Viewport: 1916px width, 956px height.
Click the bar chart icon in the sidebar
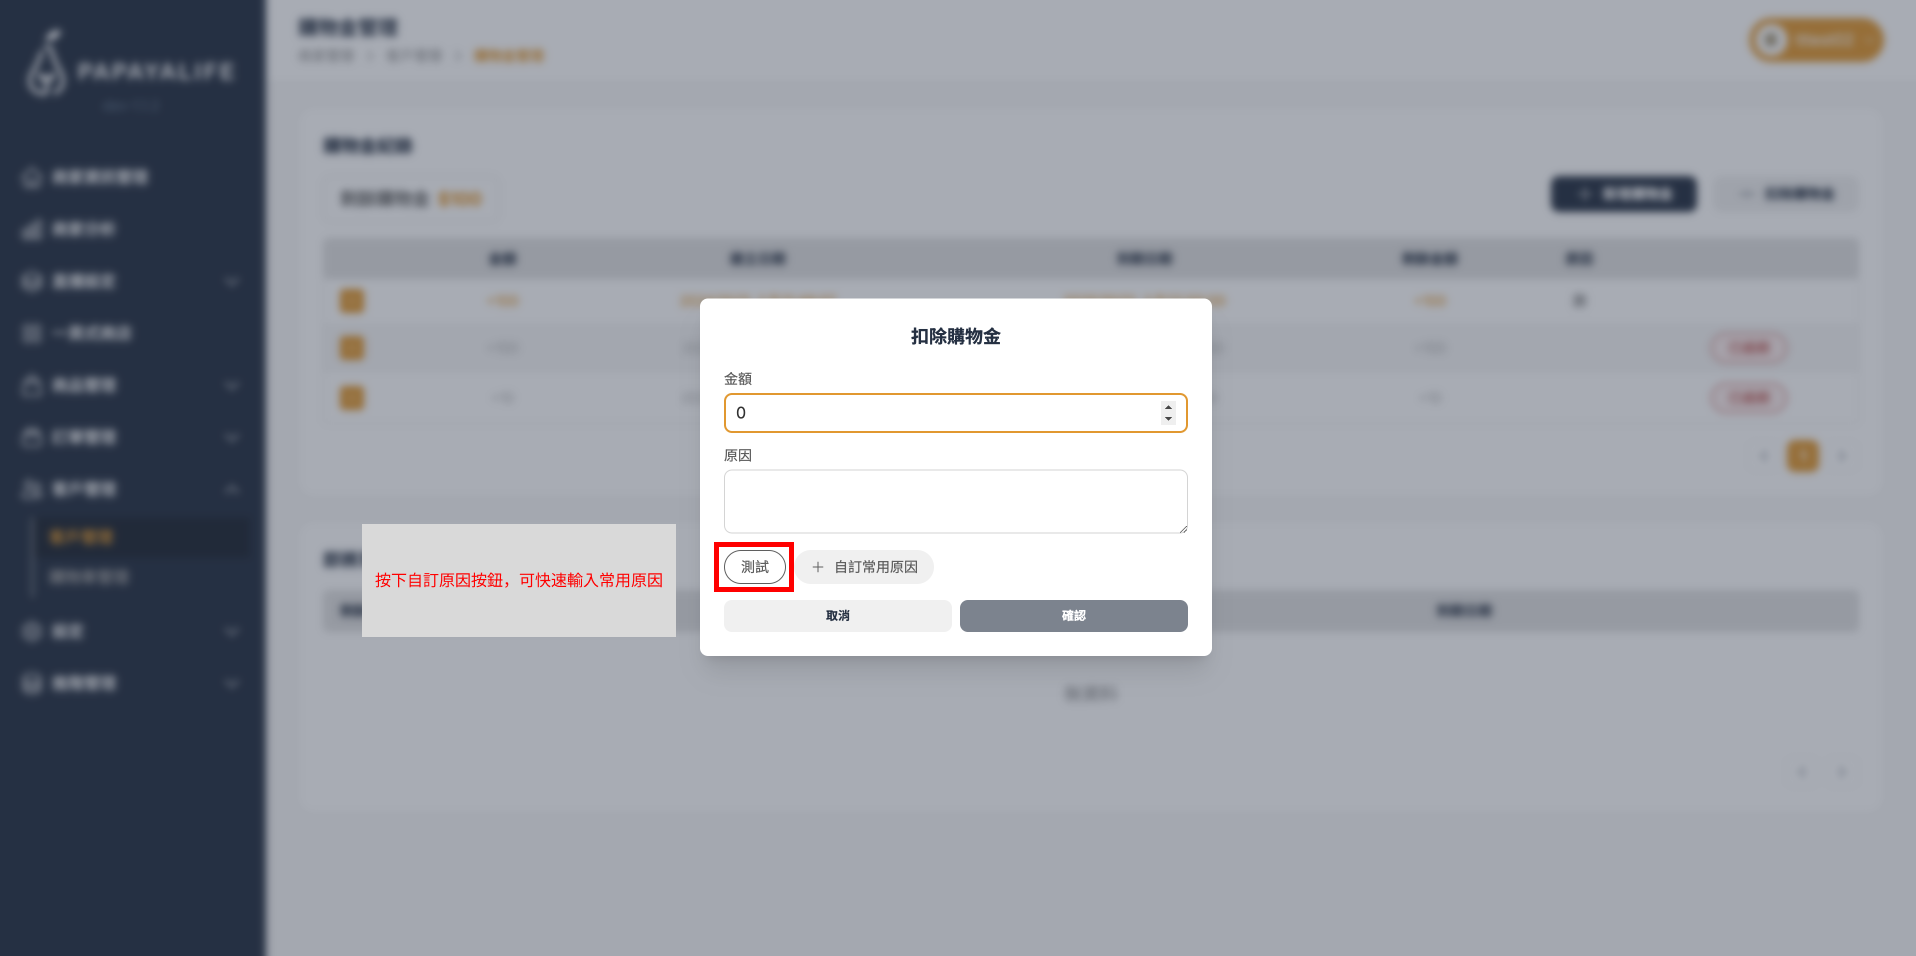pyautogui.click(x=32, y=230)
